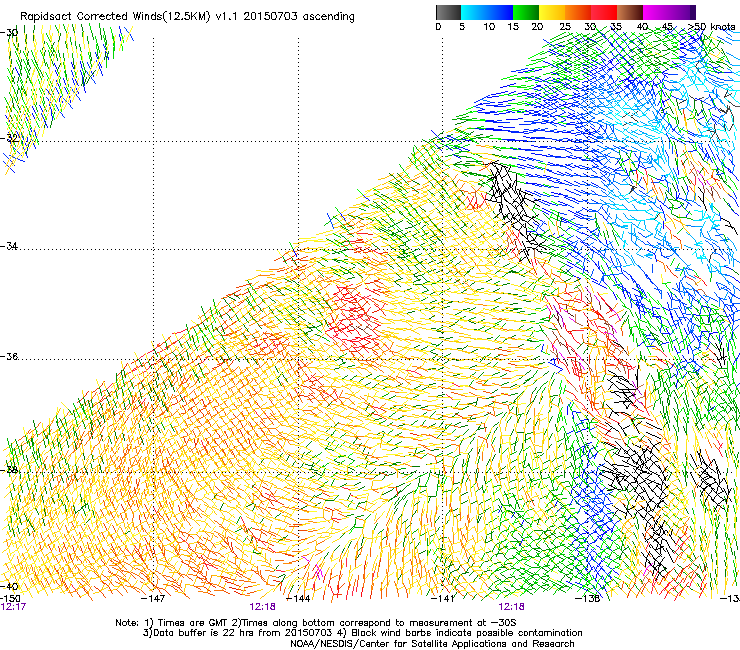Click the red 30-35 knots legend swatch
740x650 pixels.
click(x=604, y=12)
